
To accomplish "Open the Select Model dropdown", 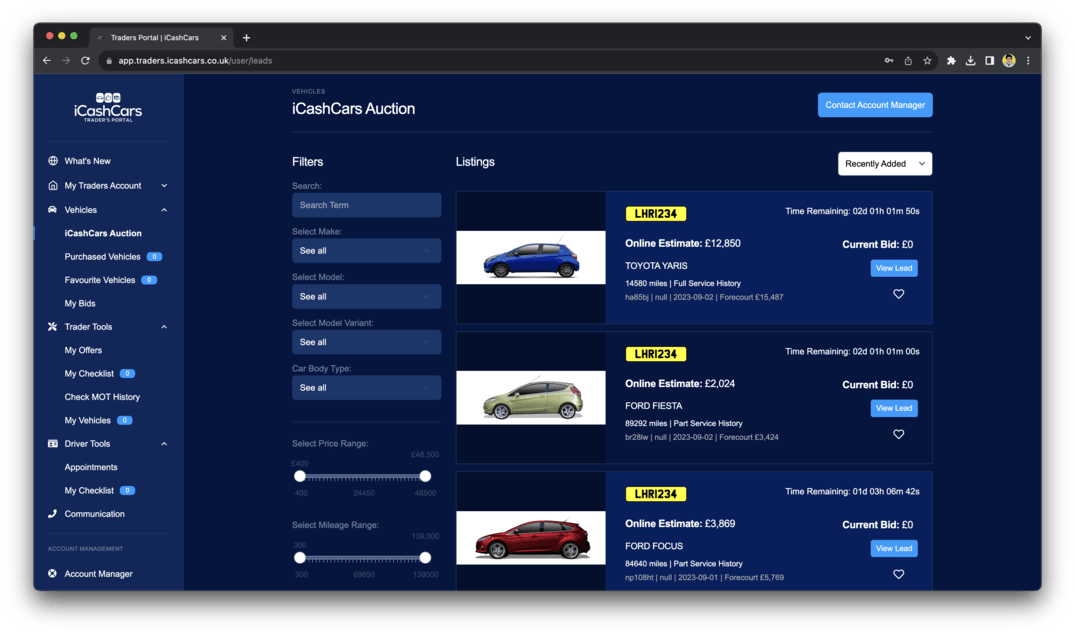I will pos(366,297).
